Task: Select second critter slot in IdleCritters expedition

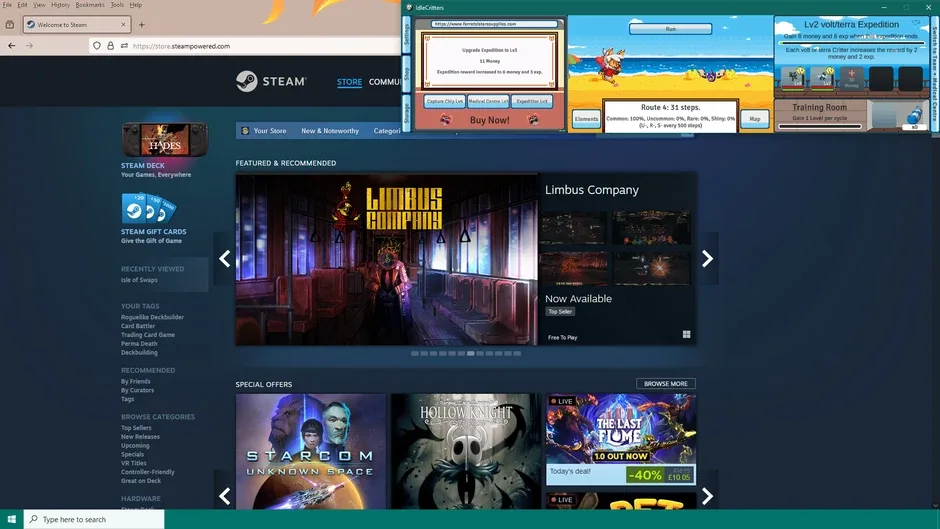Action: click(x=822, y=79)
